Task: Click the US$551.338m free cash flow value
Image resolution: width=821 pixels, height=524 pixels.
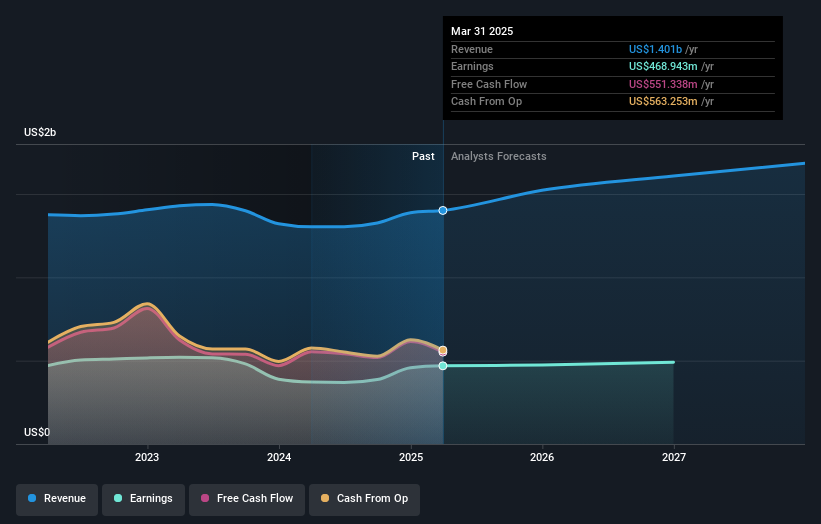Action: [x=663, y=84]
